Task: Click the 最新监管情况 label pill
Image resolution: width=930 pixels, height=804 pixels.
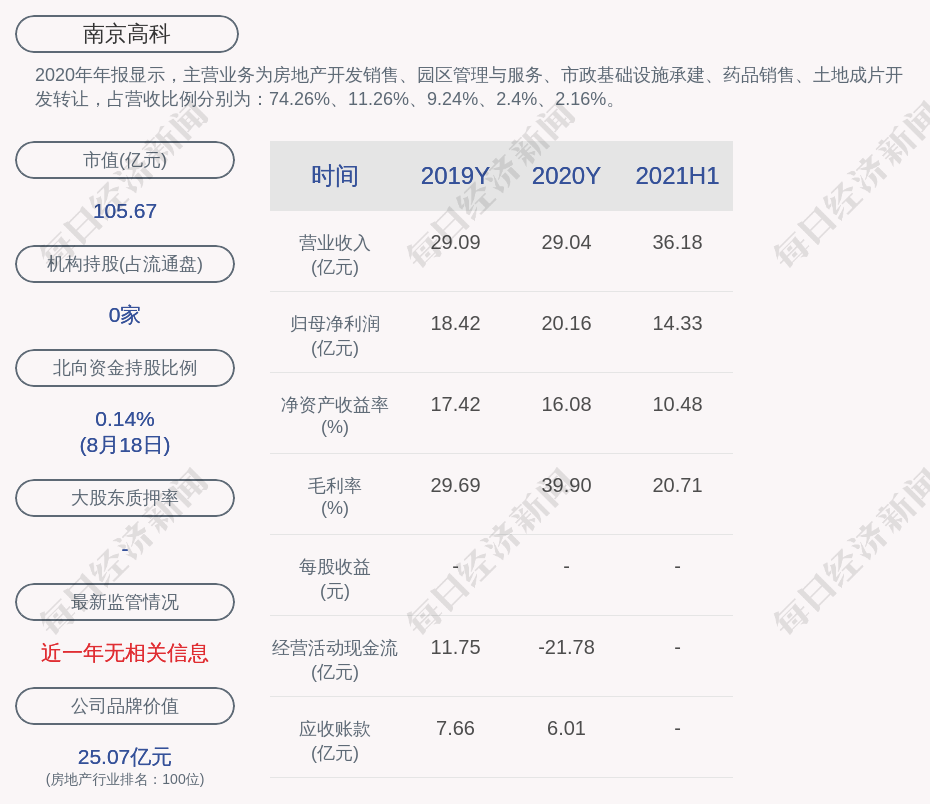Action: pos(125,602)
